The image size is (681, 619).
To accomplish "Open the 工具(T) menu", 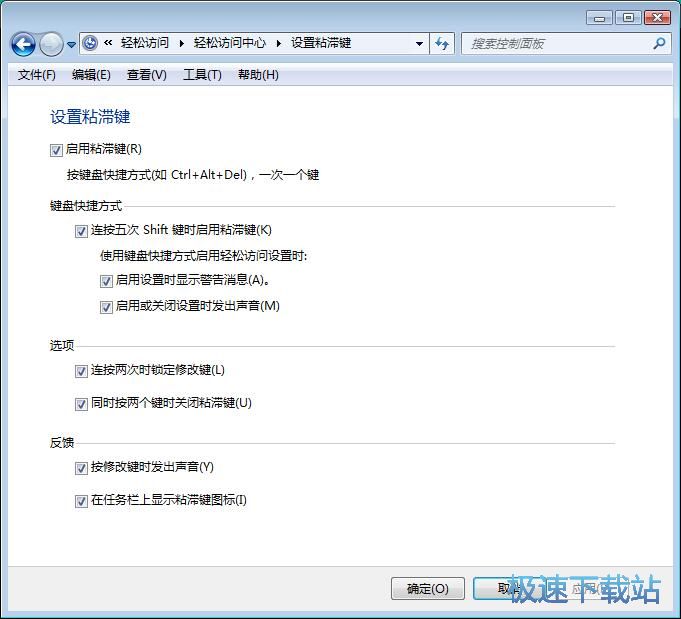I will 202,75.
